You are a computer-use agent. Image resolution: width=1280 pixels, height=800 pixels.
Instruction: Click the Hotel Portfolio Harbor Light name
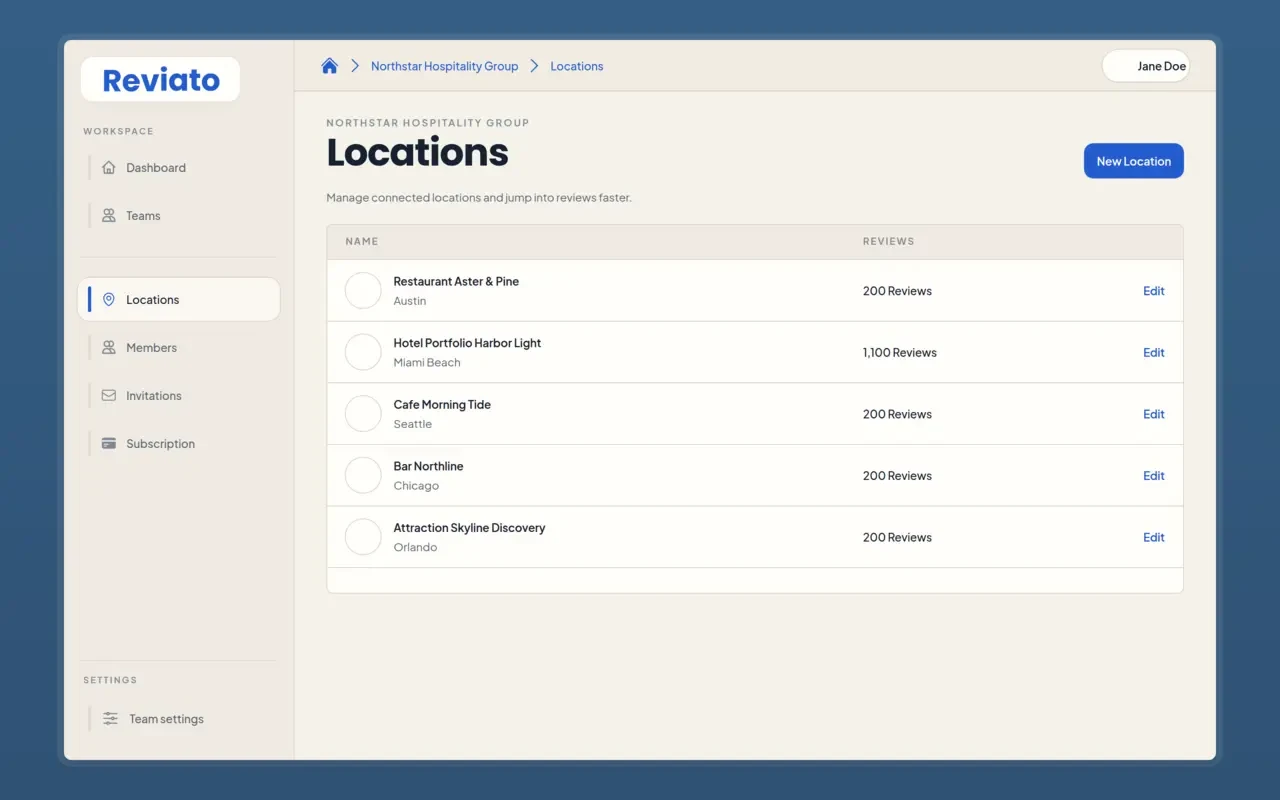point(467,343)
